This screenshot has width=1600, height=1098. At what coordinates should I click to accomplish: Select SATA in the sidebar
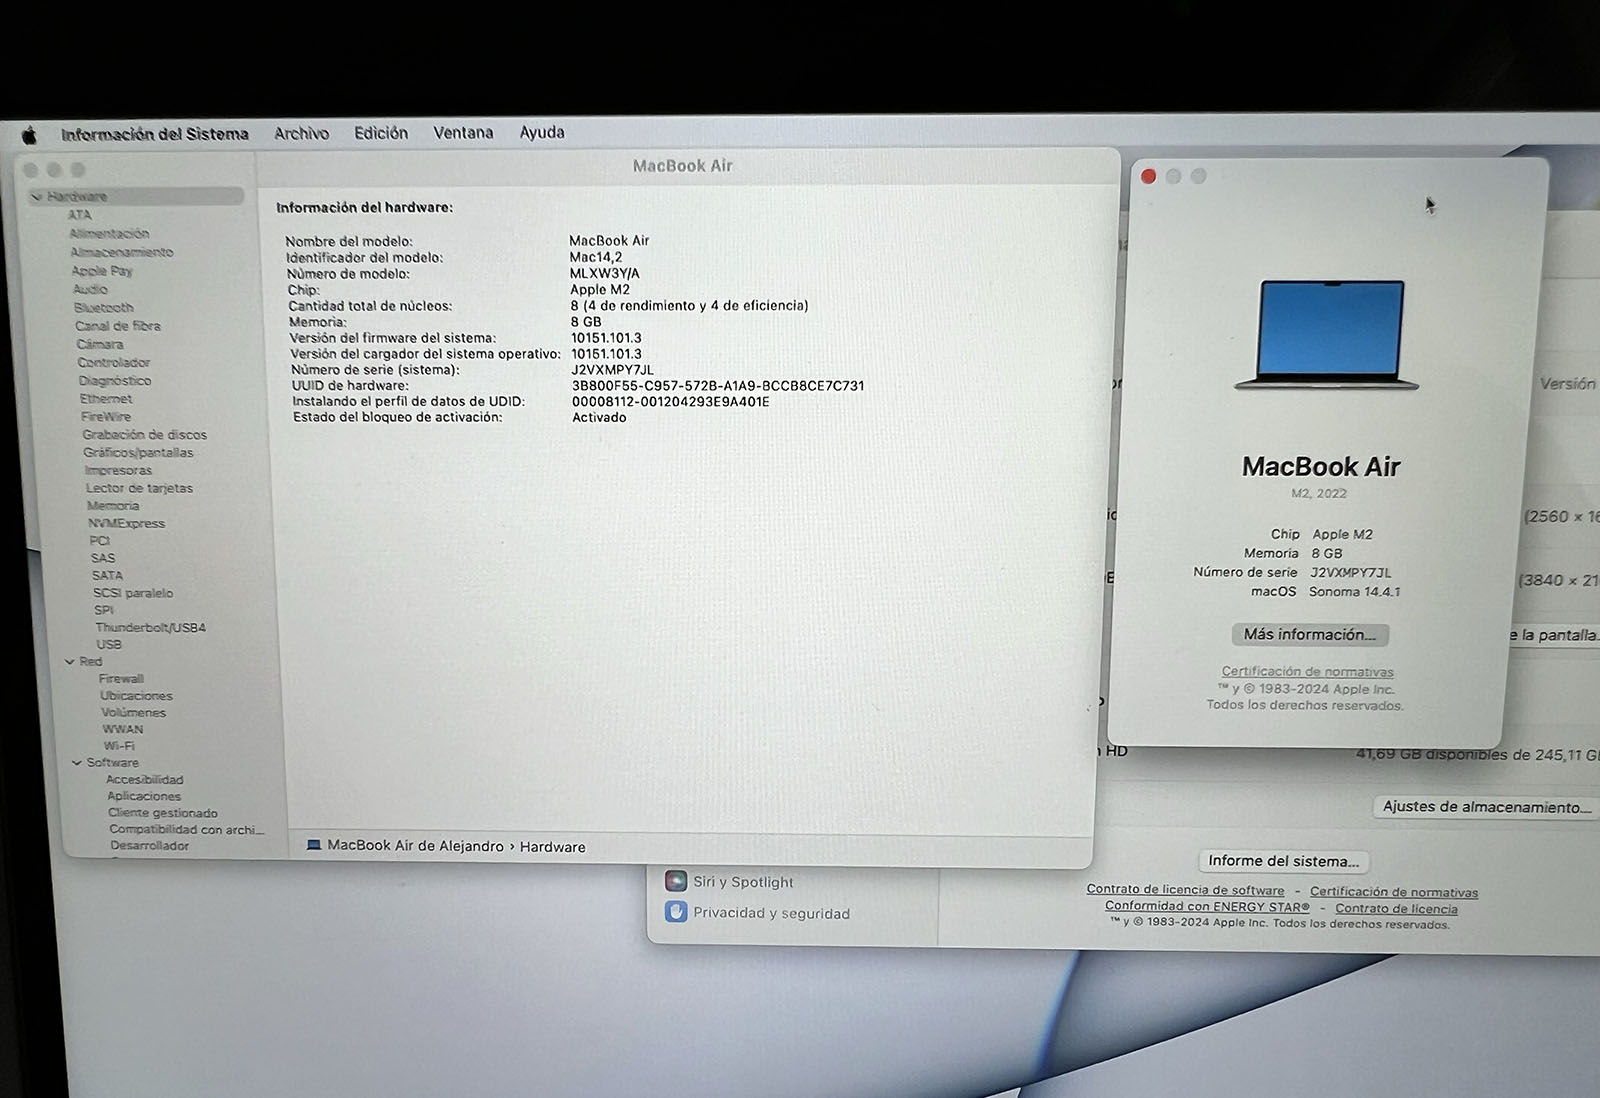click(108, 576)
